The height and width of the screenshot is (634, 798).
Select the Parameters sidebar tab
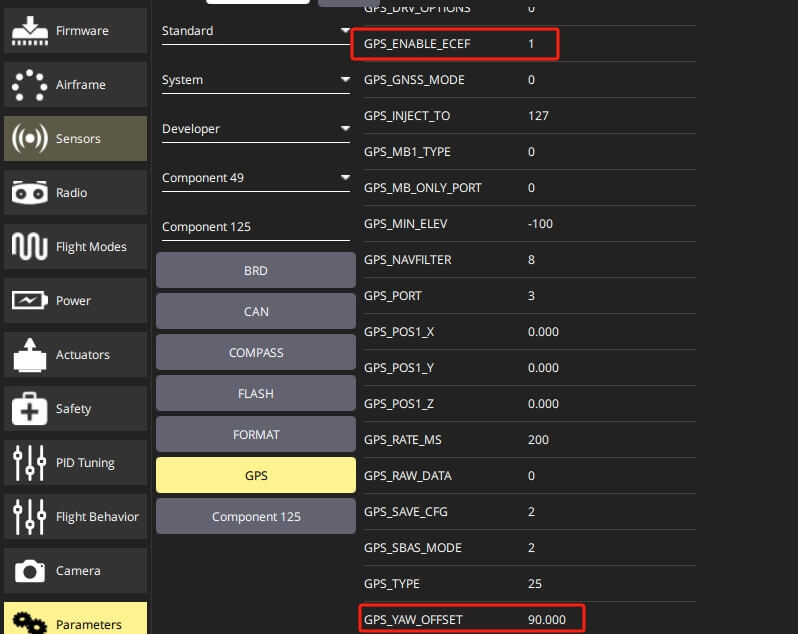[75, 619]
